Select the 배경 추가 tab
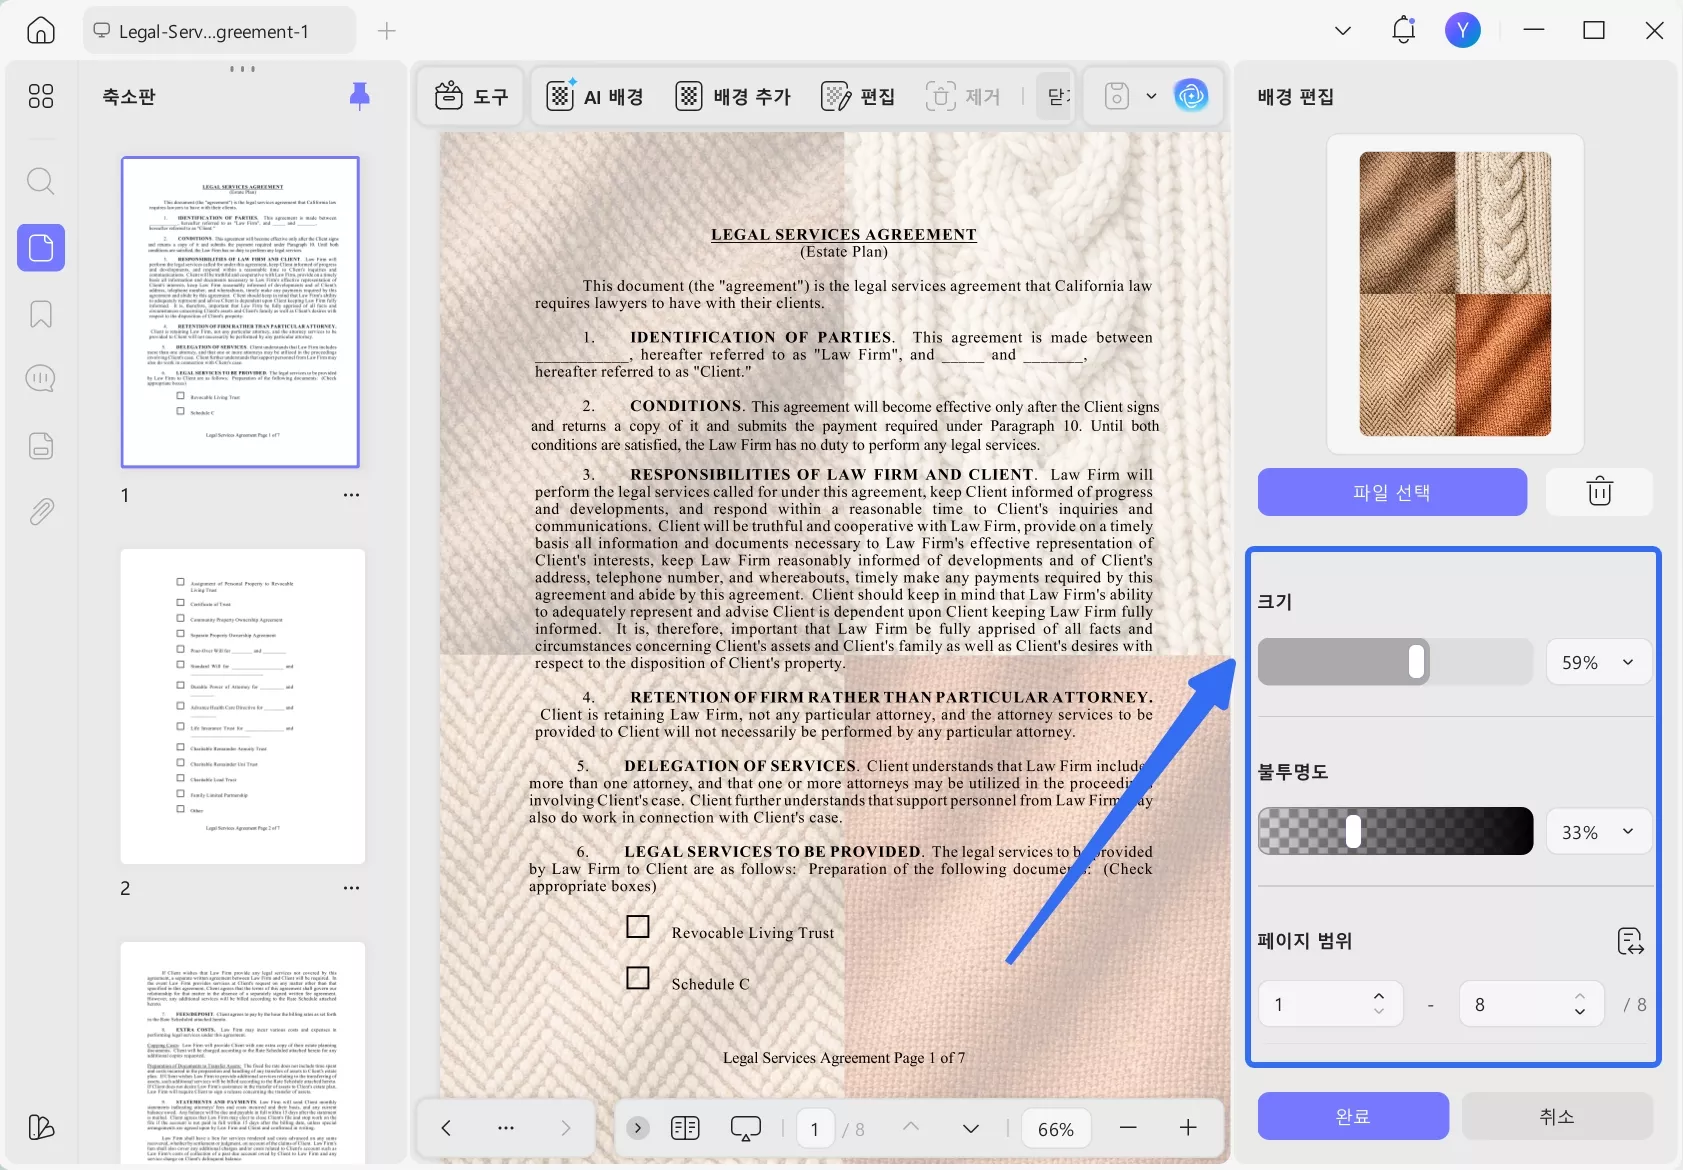Screen dimensions: 1683x1170 (x=733, y=96)
